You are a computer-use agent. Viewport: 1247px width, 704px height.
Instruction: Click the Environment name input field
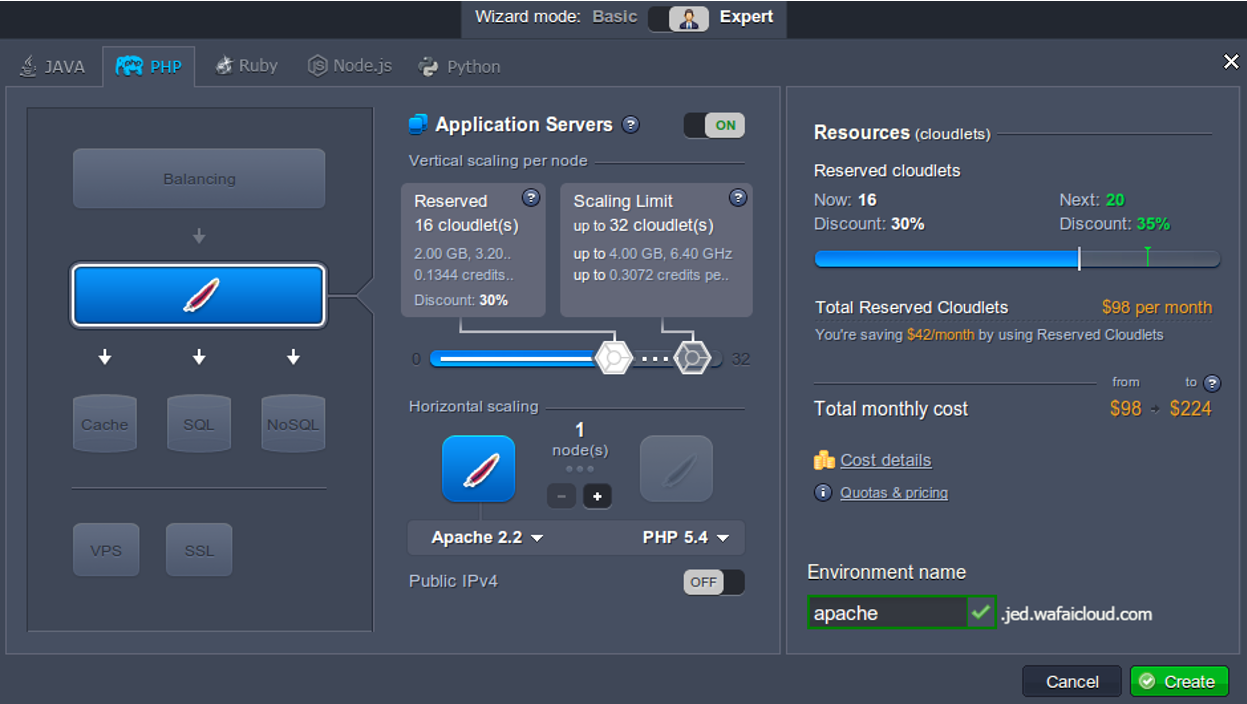[887, 613]
